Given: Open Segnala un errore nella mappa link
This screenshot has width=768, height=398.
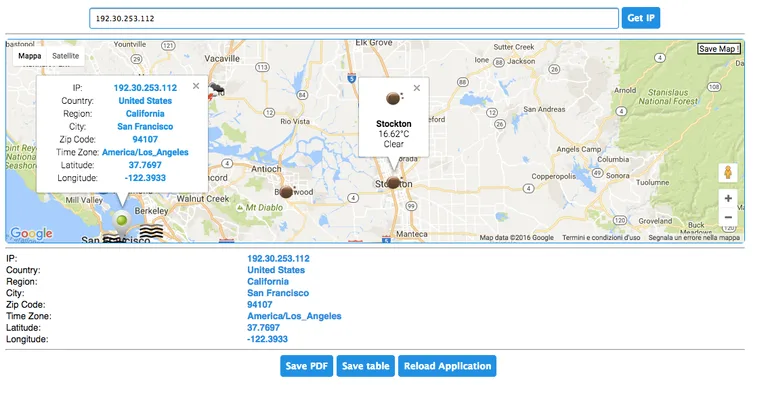Looking at the screenshot, I should [x=694, y=237].
